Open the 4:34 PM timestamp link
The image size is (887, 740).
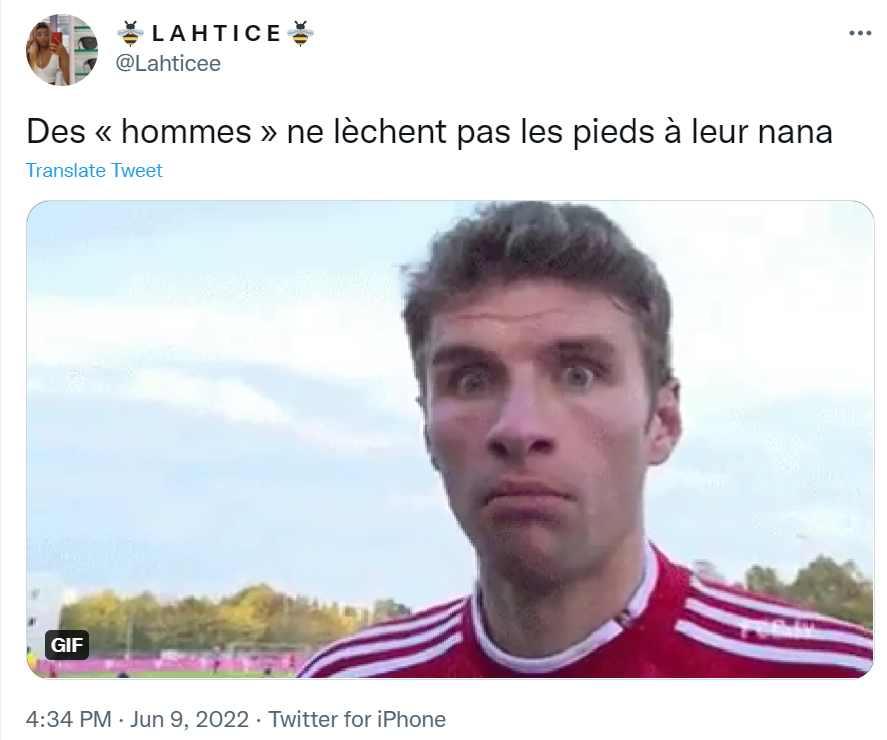tap(68, 720)
